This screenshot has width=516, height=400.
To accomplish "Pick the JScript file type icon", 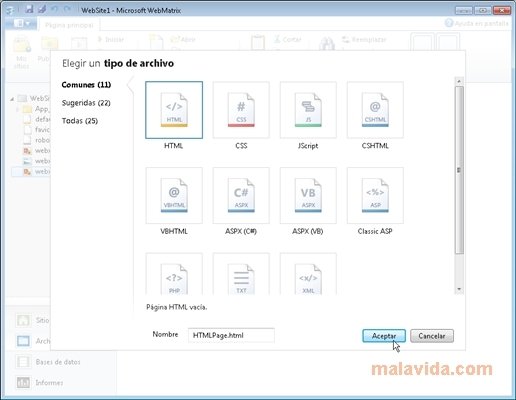I will coord(308,110).
